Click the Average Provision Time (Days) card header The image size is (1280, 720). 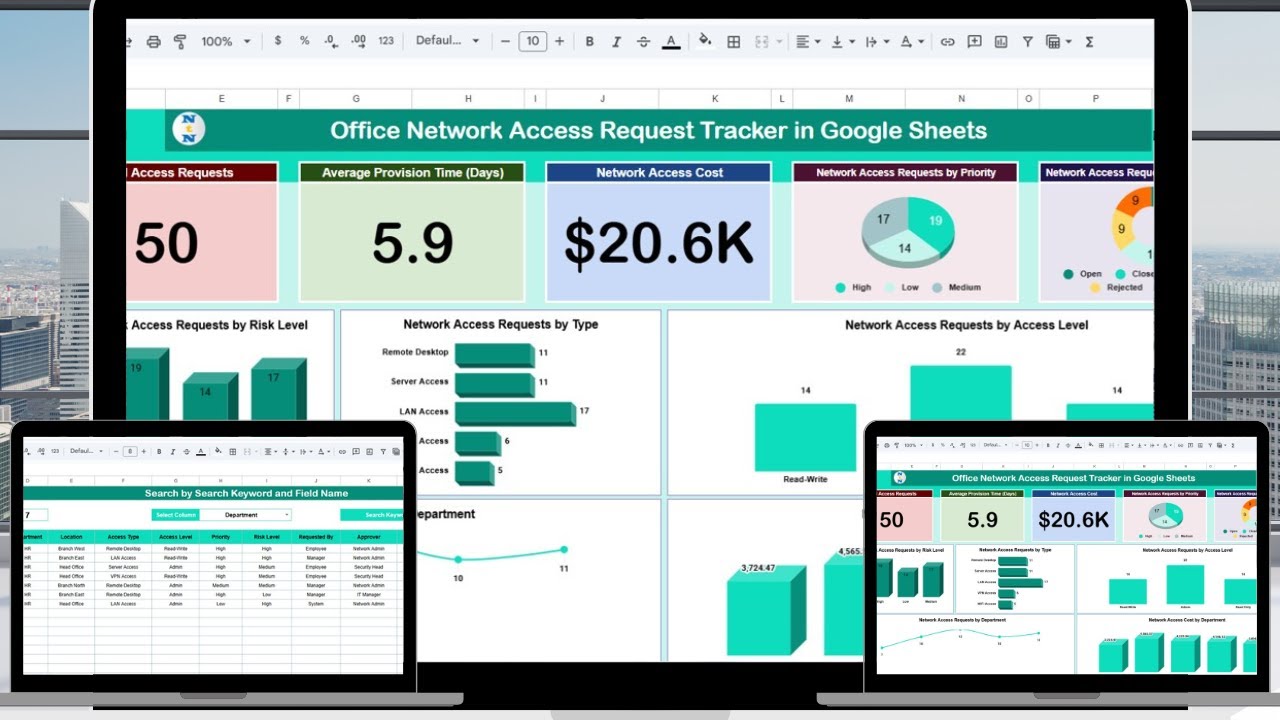click(x=412, y=172)
